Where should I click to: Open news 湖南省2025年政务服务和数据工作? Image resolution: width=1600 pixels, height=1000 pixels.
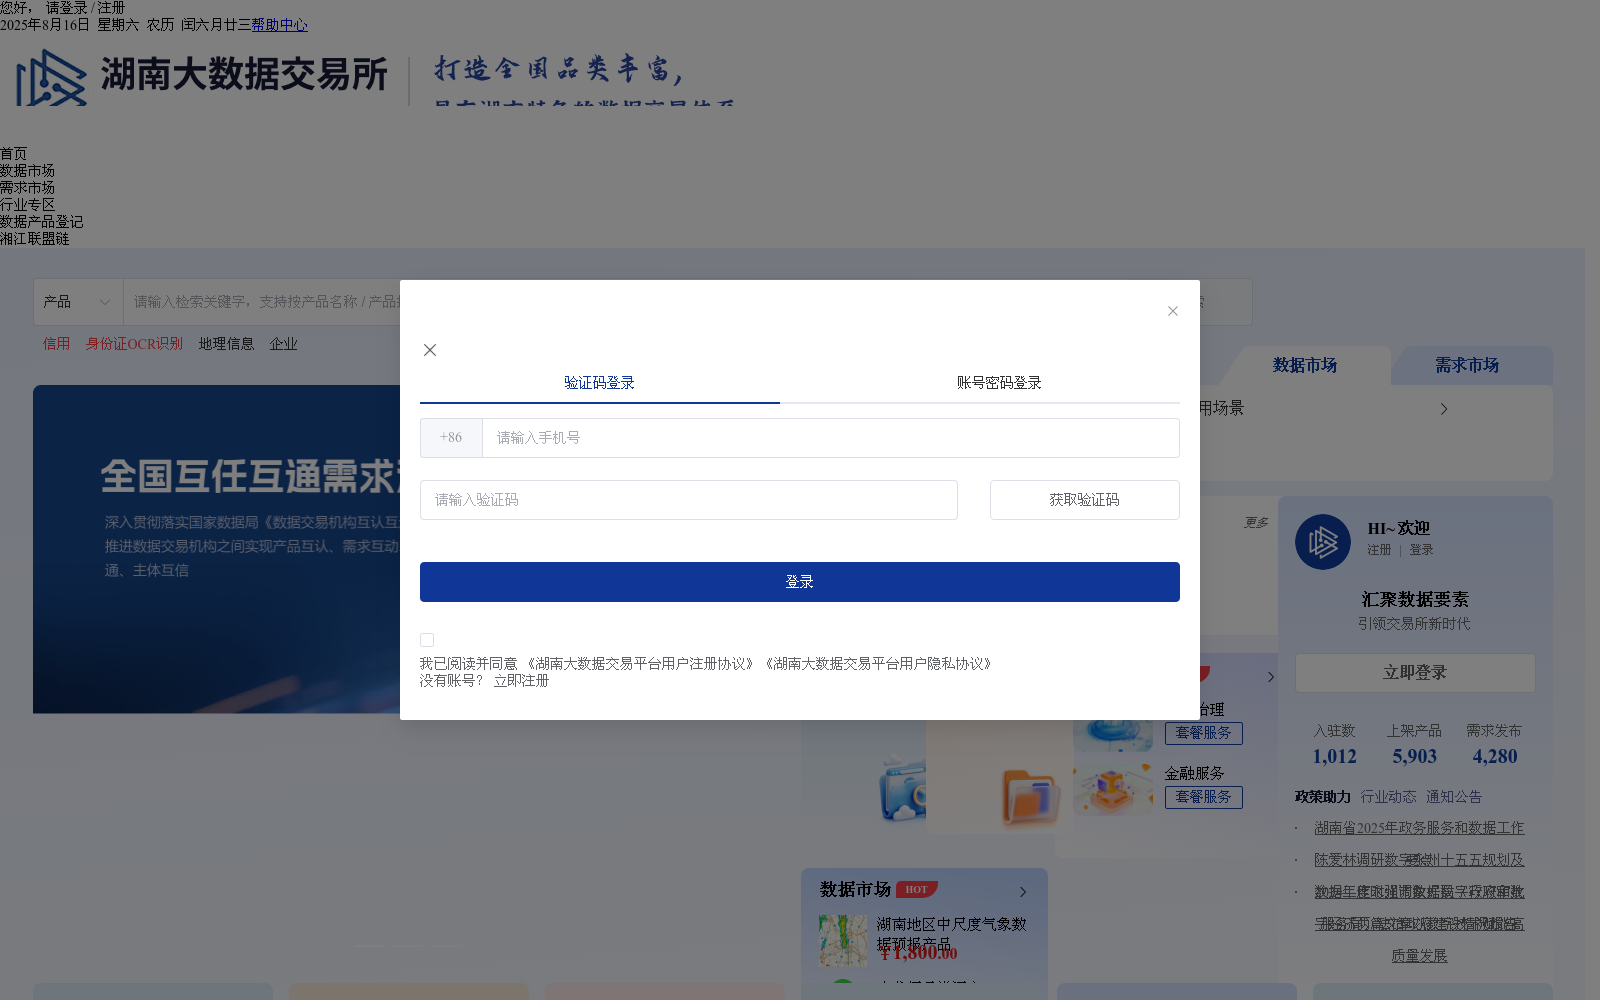[x=1419, y=828]
